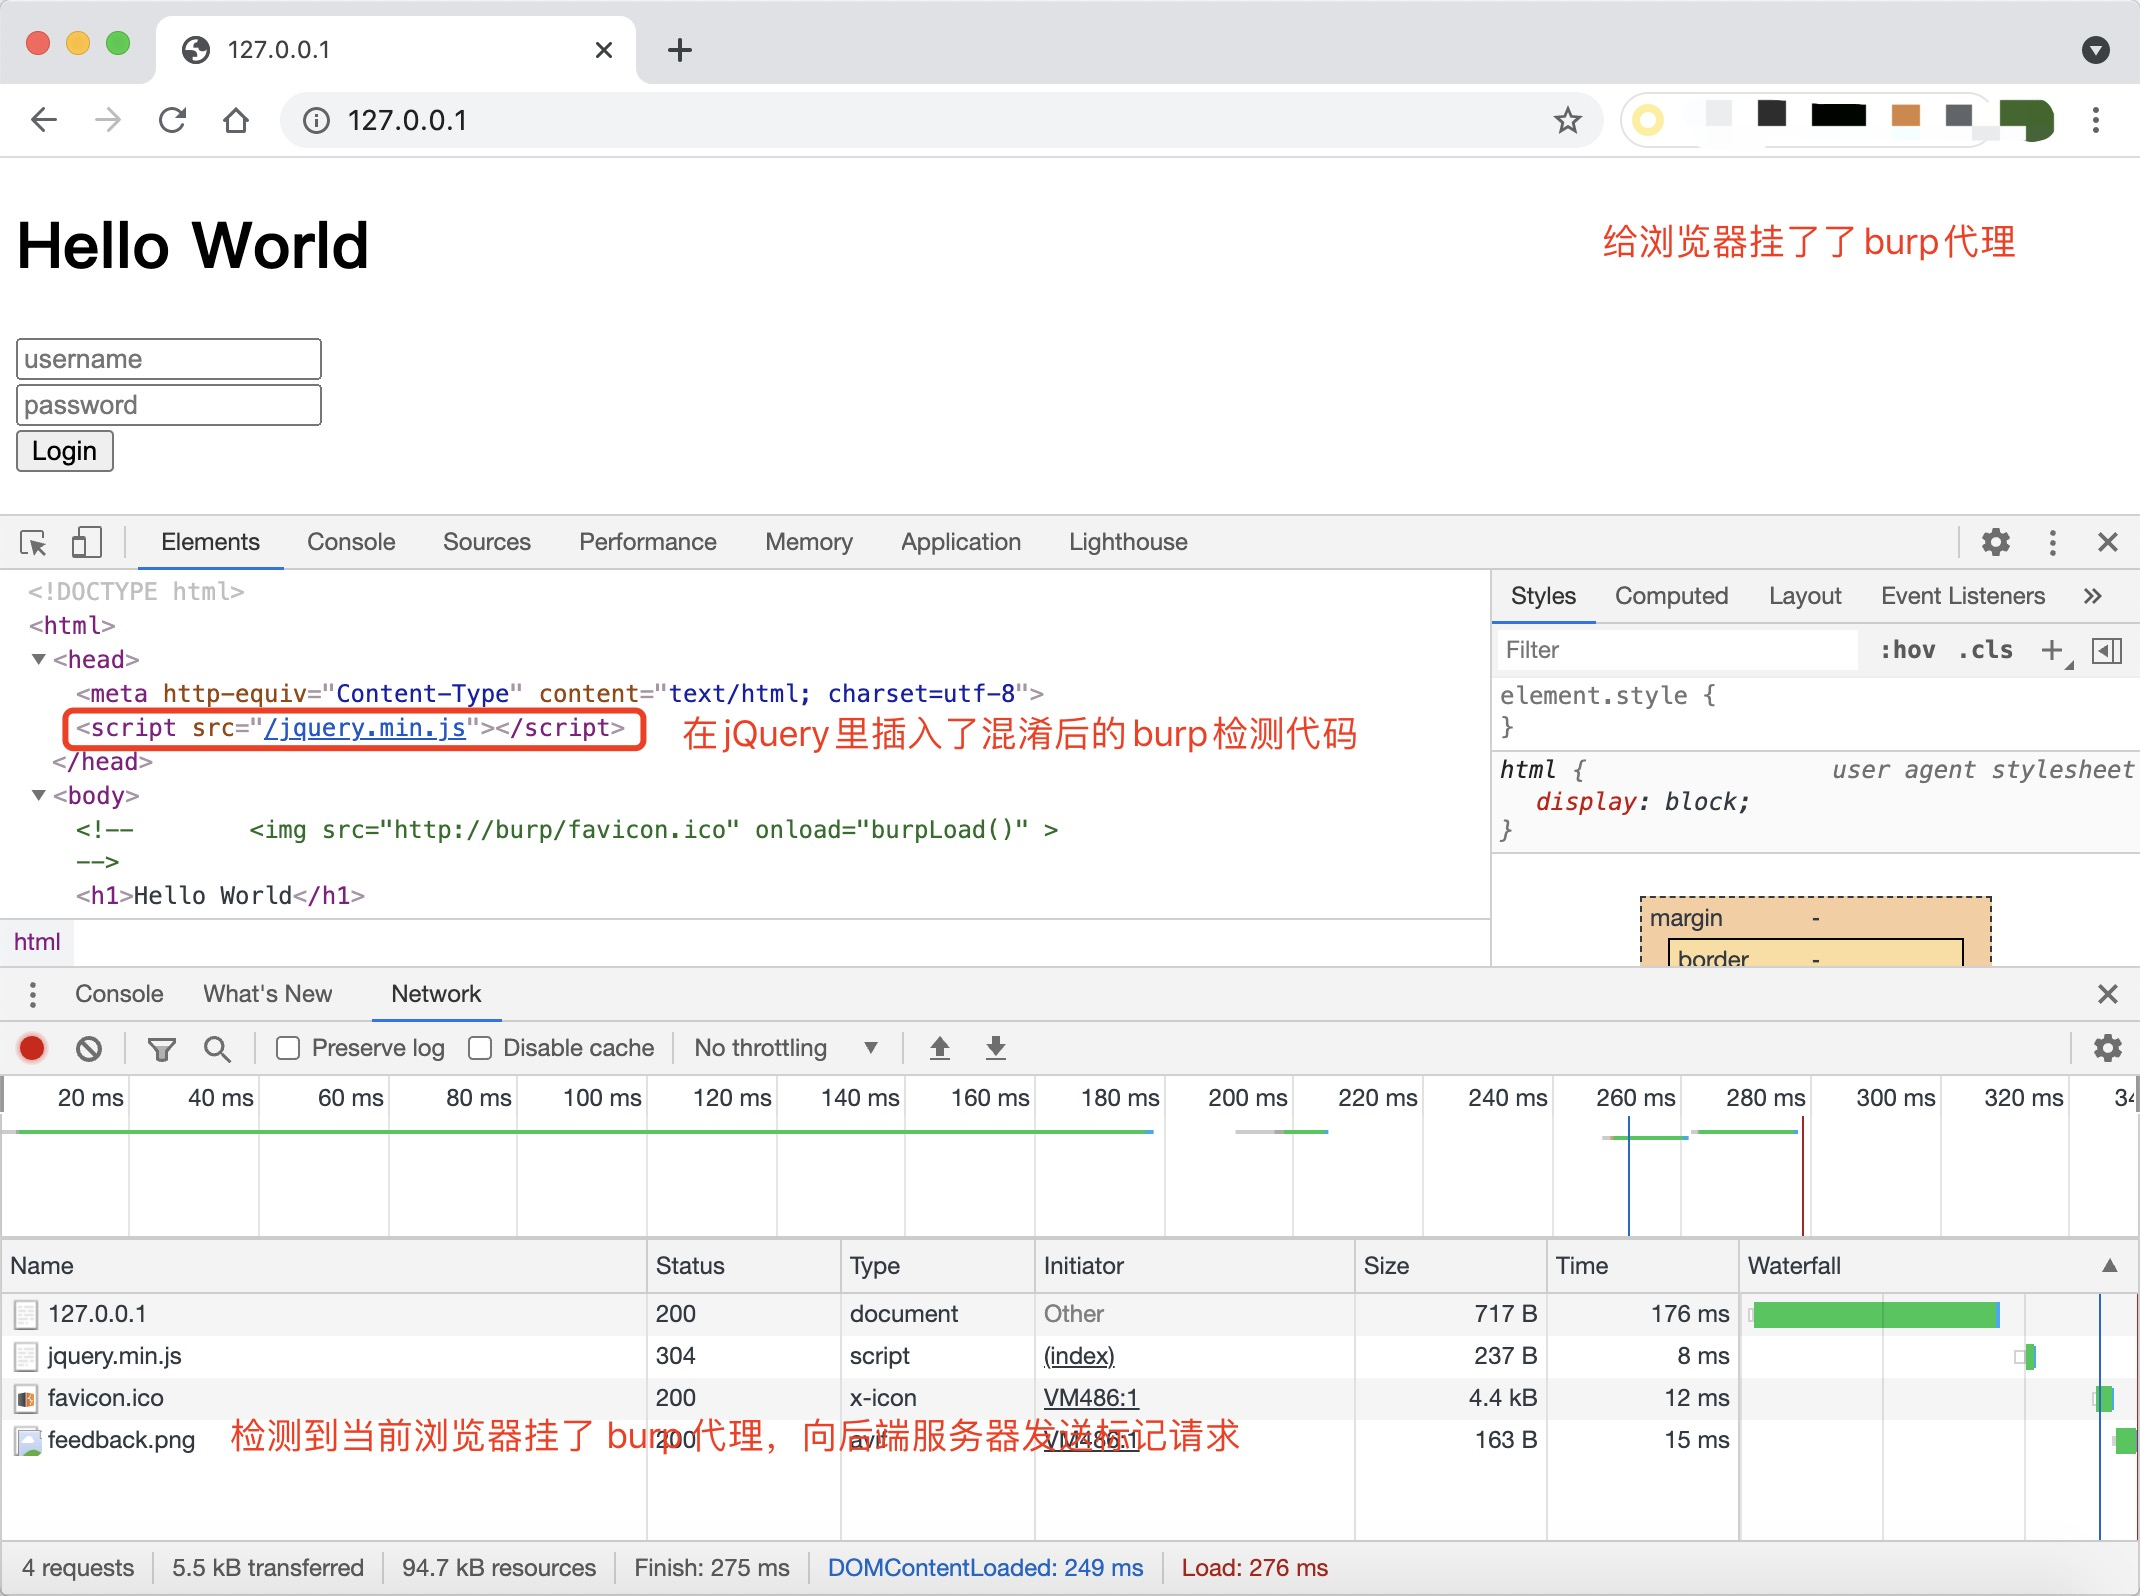
Task: Toggle the device toolbar icon
Action: click(x=87, y=542)
